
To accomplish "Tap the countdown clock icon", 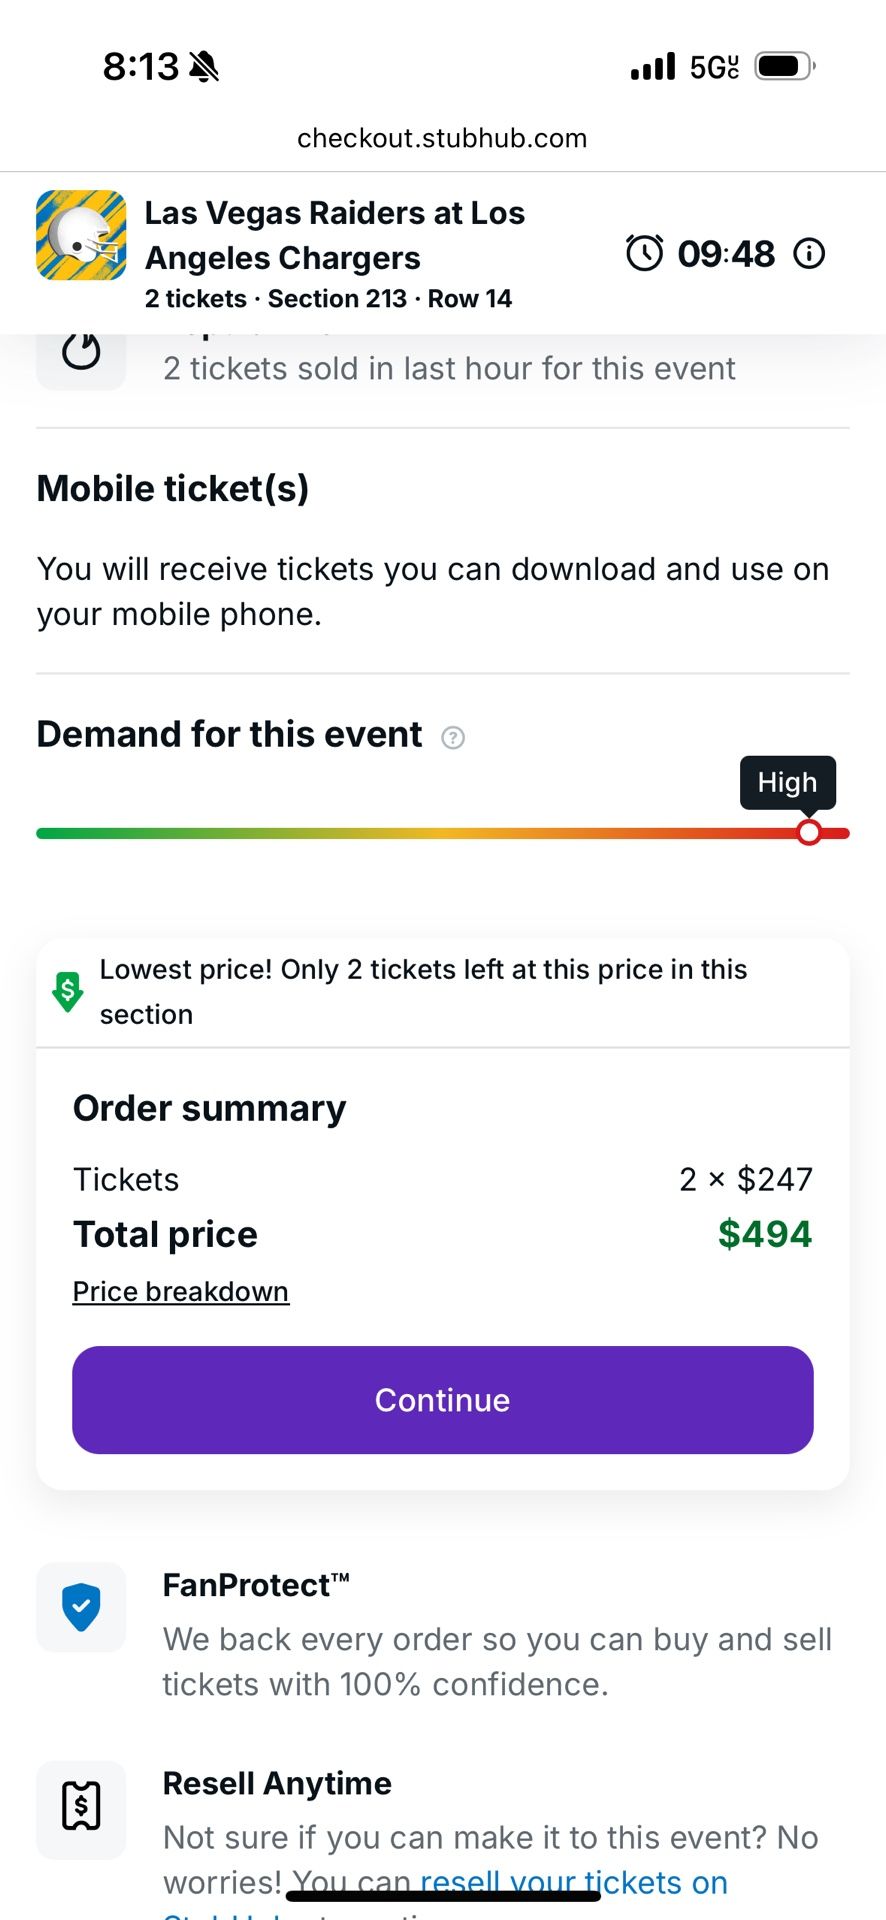I will [x=644, y=253].
